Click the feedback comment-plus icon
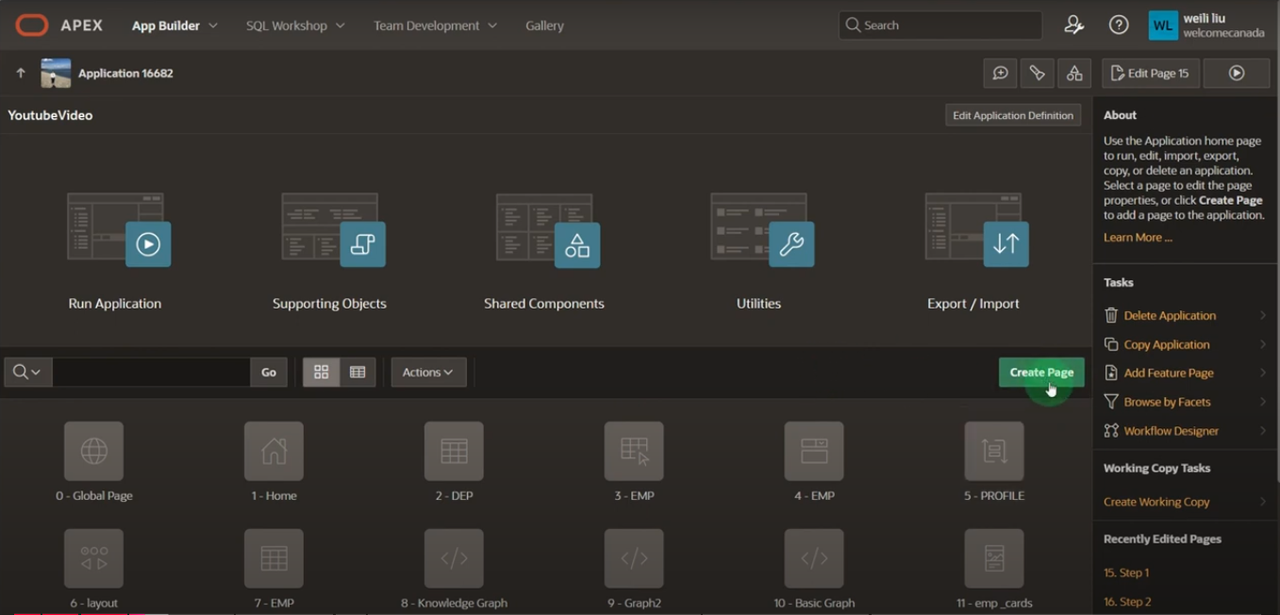Viewport: 1280px width, 615px height. coord(1000,73)
